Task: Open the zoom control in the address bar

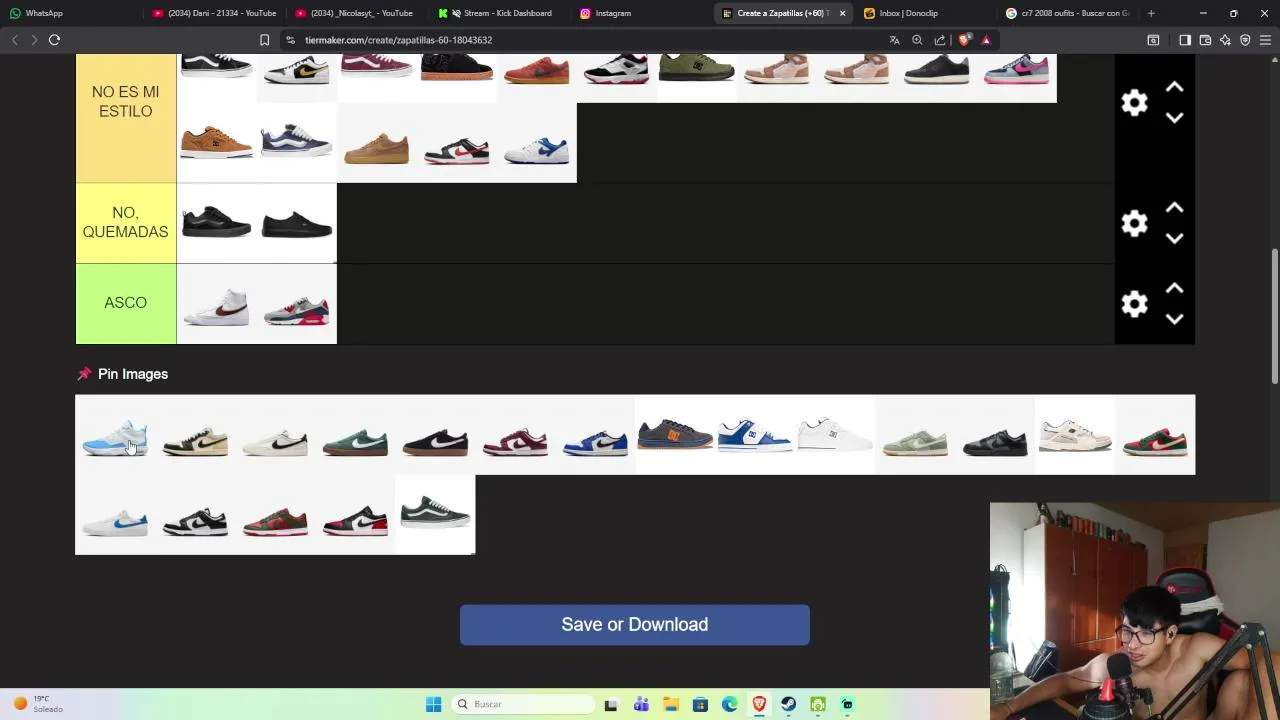Action: (x=917, y=40)
